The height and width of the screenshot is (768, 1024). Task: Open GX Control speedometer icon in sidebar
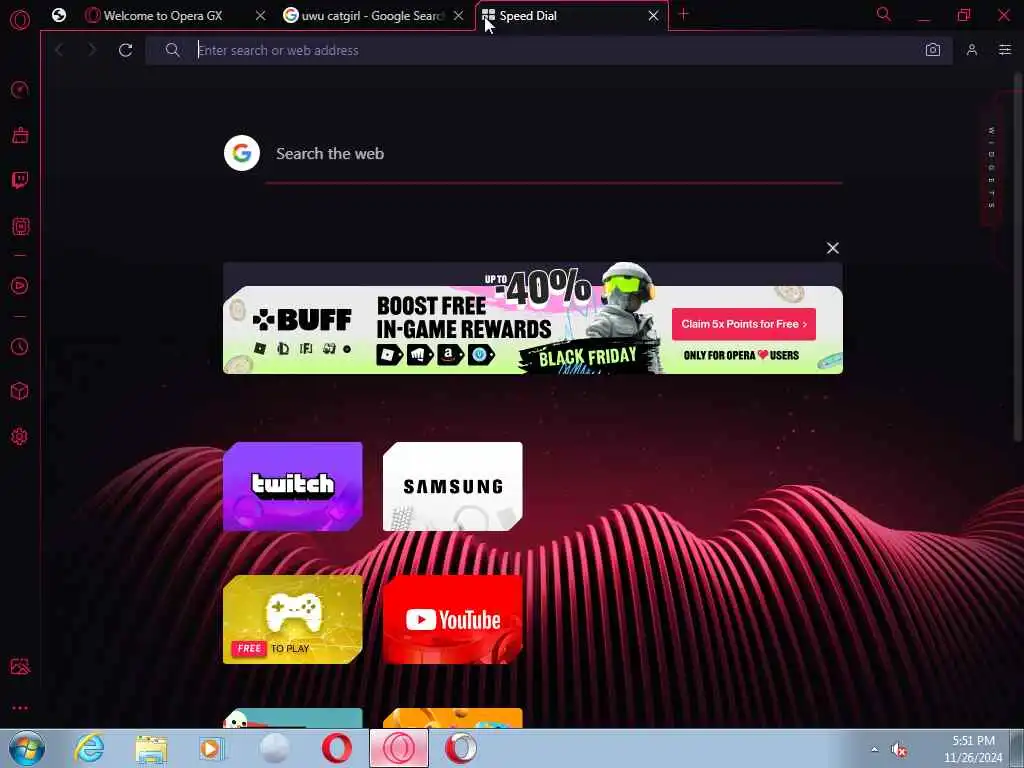[x=20, y=89]
